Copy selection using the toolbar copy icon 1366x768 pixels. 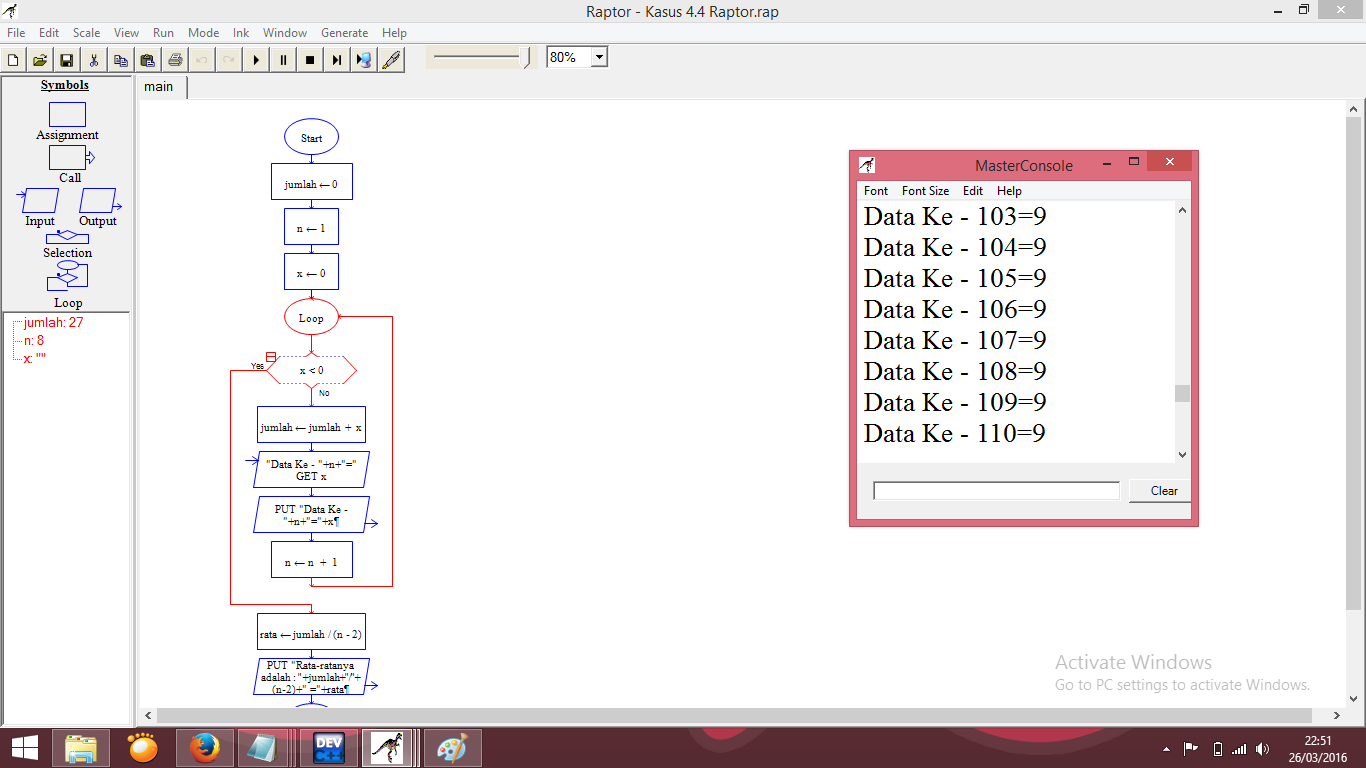tap(121, 60)
